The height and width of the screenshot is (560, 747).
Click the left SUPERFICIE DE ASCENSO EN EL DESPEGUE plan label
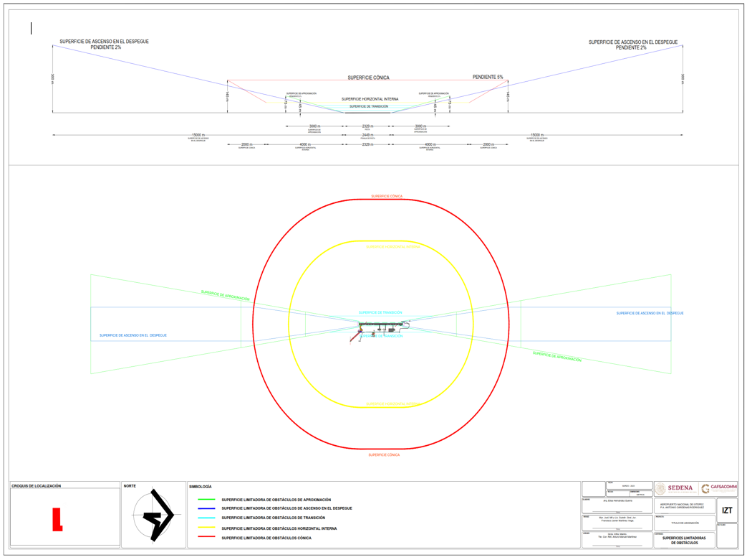pyautogui.click(x=133, y=336)
